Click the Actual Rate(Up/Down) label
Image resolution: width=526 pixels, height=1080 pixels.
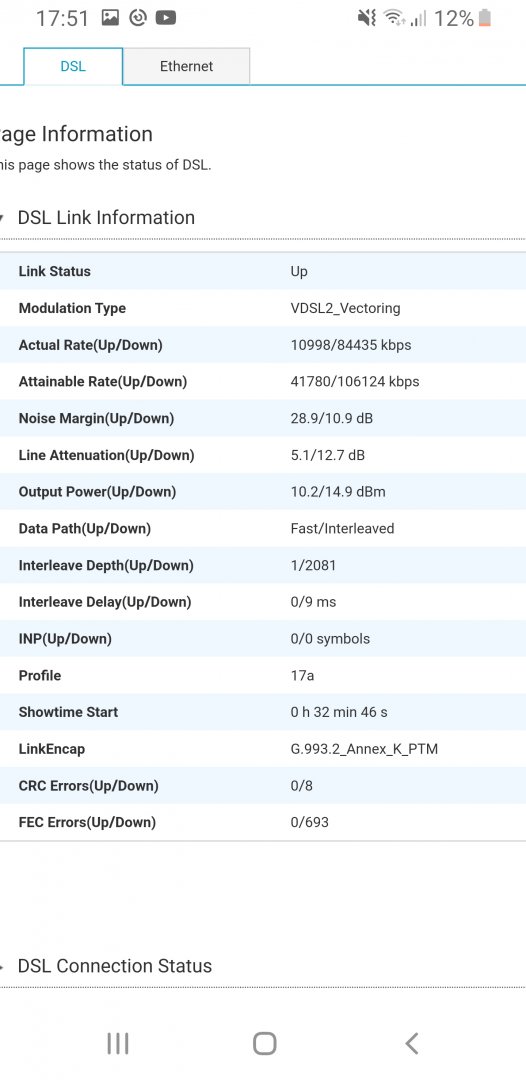pyautogui.click(x=90, y=345)
